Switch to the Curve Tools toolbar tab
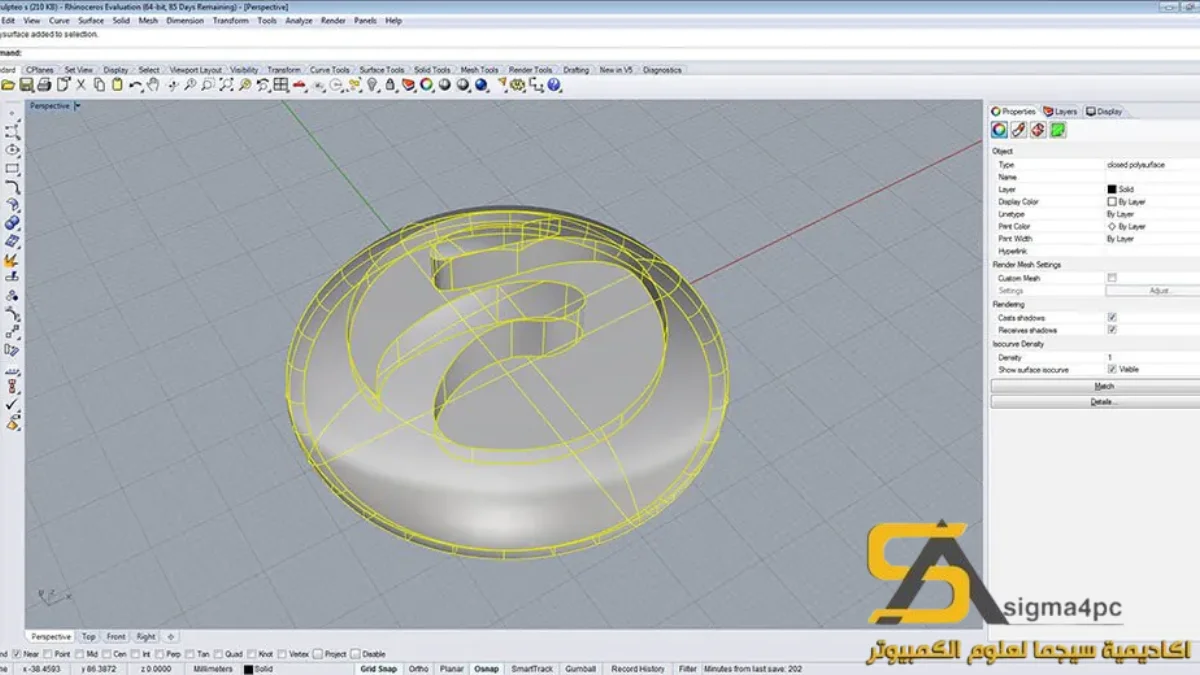1200x675 pixels. point(330,70)
